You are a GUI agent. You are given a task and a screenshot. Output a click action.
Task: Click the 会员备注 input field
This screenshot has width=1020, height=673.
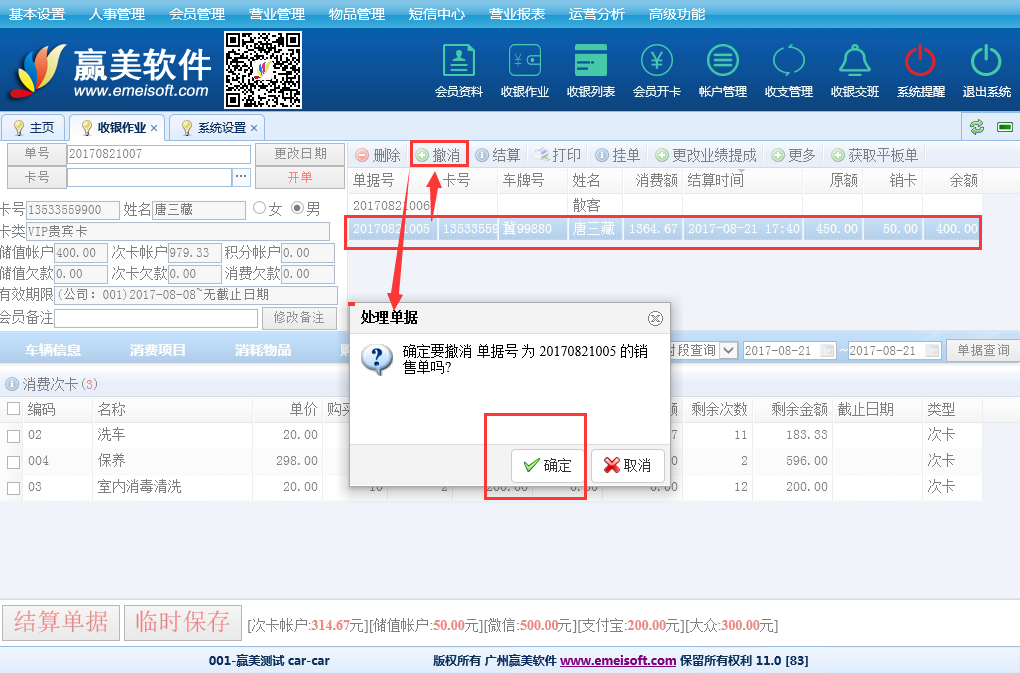coord(156,318)
